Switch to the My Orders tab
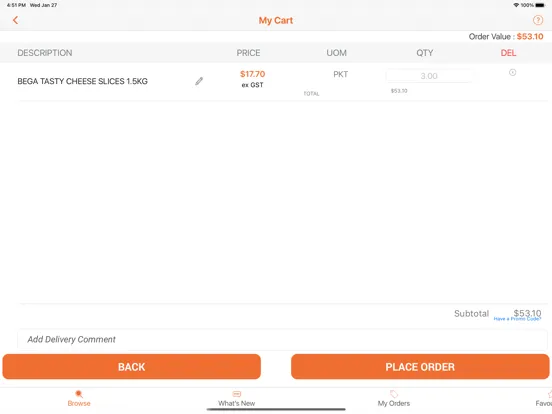The image size is (552, 414). (x=394, y=399)
